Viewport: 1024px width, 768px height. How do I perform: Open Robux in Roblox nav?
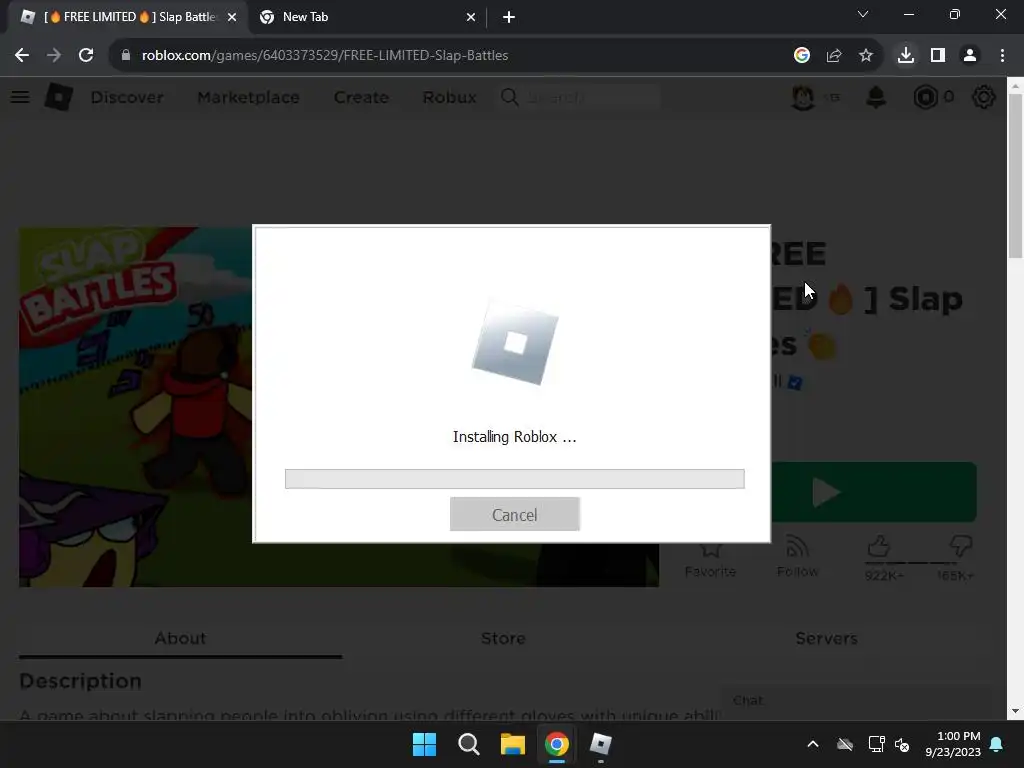pos(449,97)
